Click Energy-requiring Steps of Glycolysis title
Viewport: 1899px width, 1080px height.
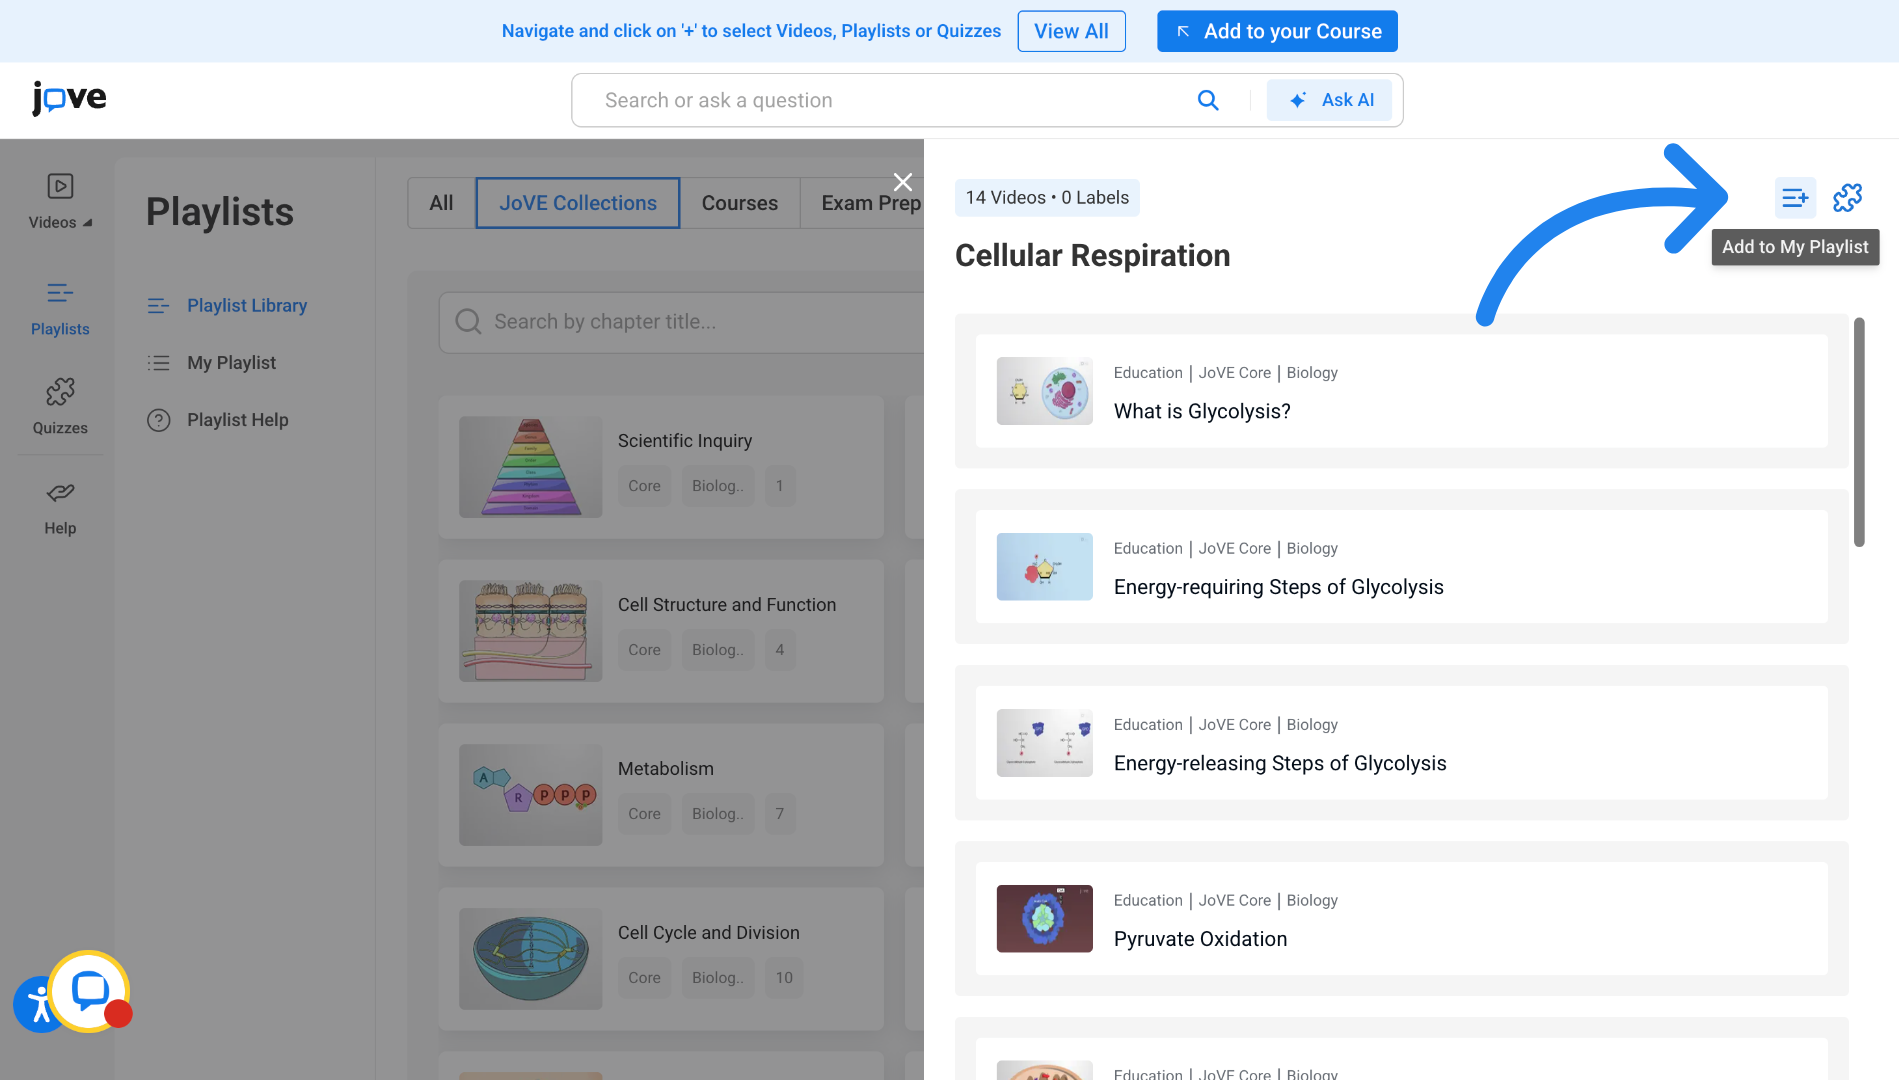coord(1279,588)
